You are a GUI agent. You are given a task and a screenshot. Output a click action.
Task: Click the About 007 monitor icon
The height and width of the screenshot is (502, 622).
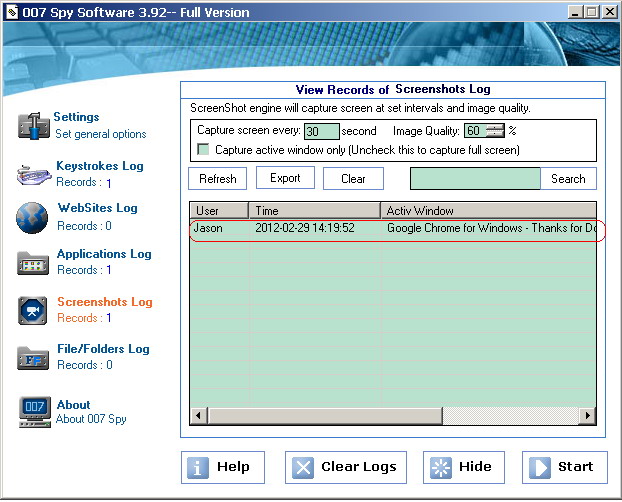click(x=35, y=412)
